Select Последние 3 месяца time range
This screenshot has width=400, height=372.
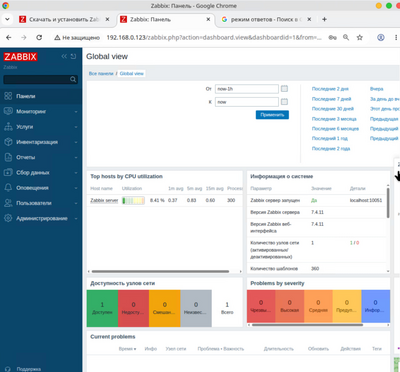334,119
